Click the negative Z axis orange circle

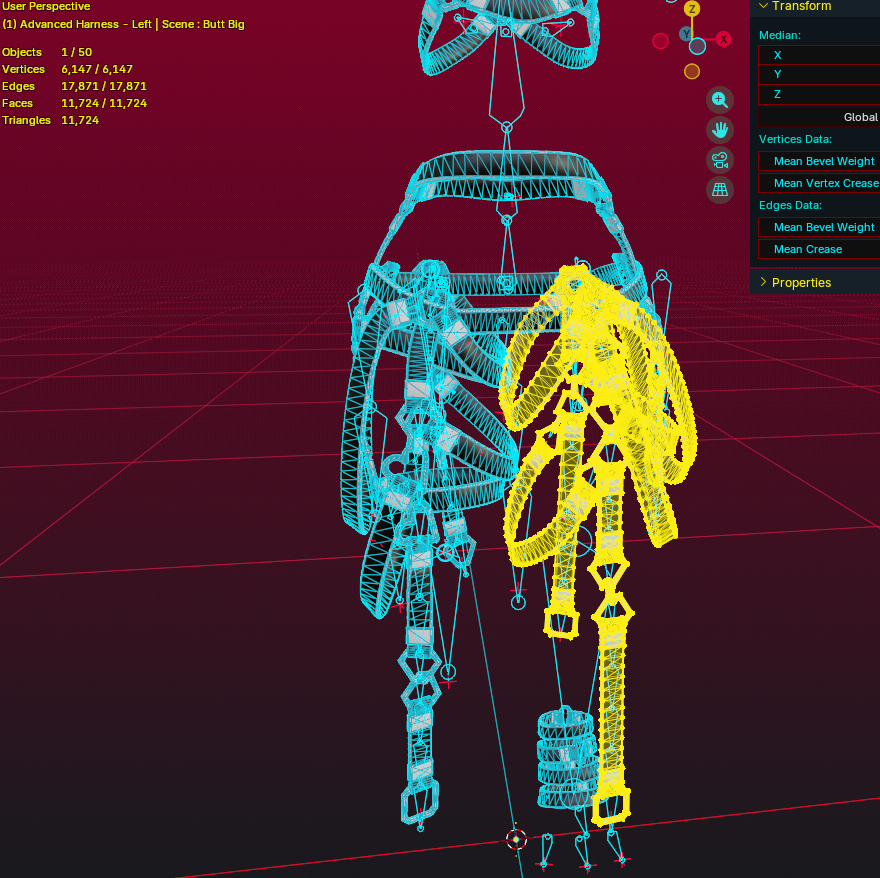coord(692,71)
